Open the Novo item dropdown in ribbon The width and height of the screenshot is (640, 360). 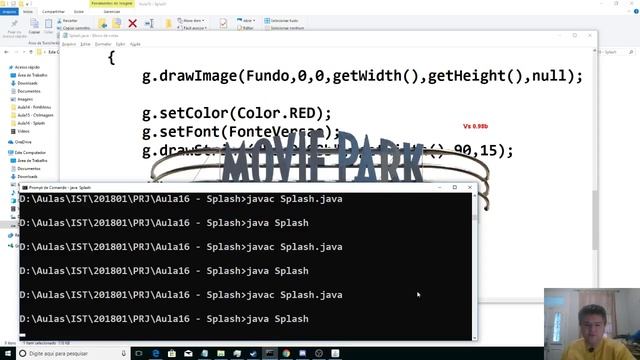191,20
